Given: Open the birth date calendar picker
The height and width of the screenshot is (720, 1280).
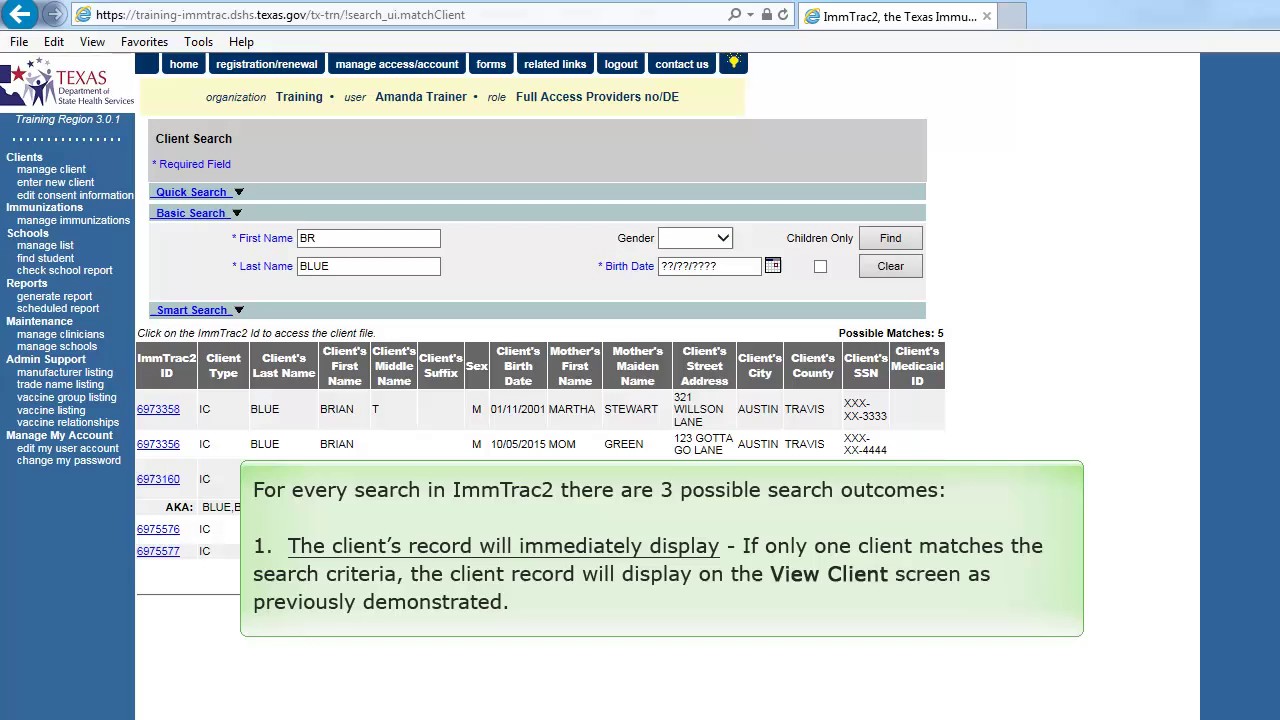Looking at the screenshot, I should (x=772, y=265).
